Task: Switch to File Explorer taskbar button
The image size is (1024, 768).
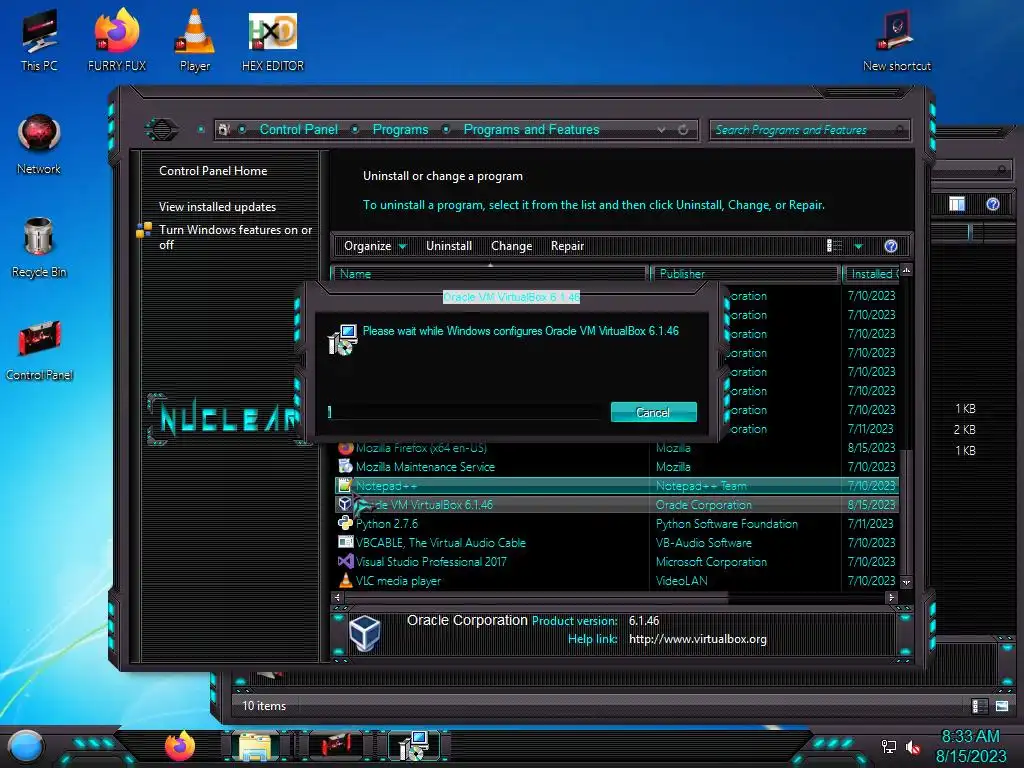Action: tap(255, 746)
